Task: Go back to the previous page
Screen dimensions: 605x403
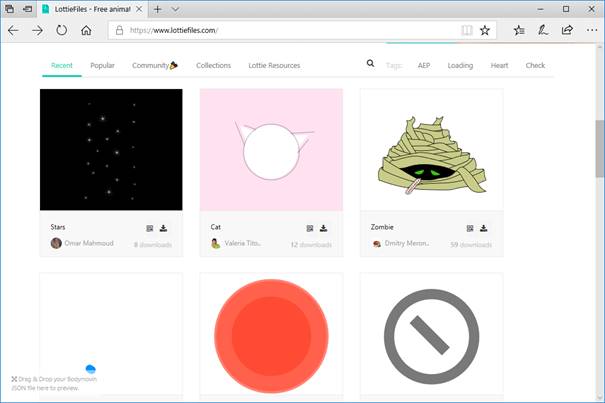Action: coord(13,30)
